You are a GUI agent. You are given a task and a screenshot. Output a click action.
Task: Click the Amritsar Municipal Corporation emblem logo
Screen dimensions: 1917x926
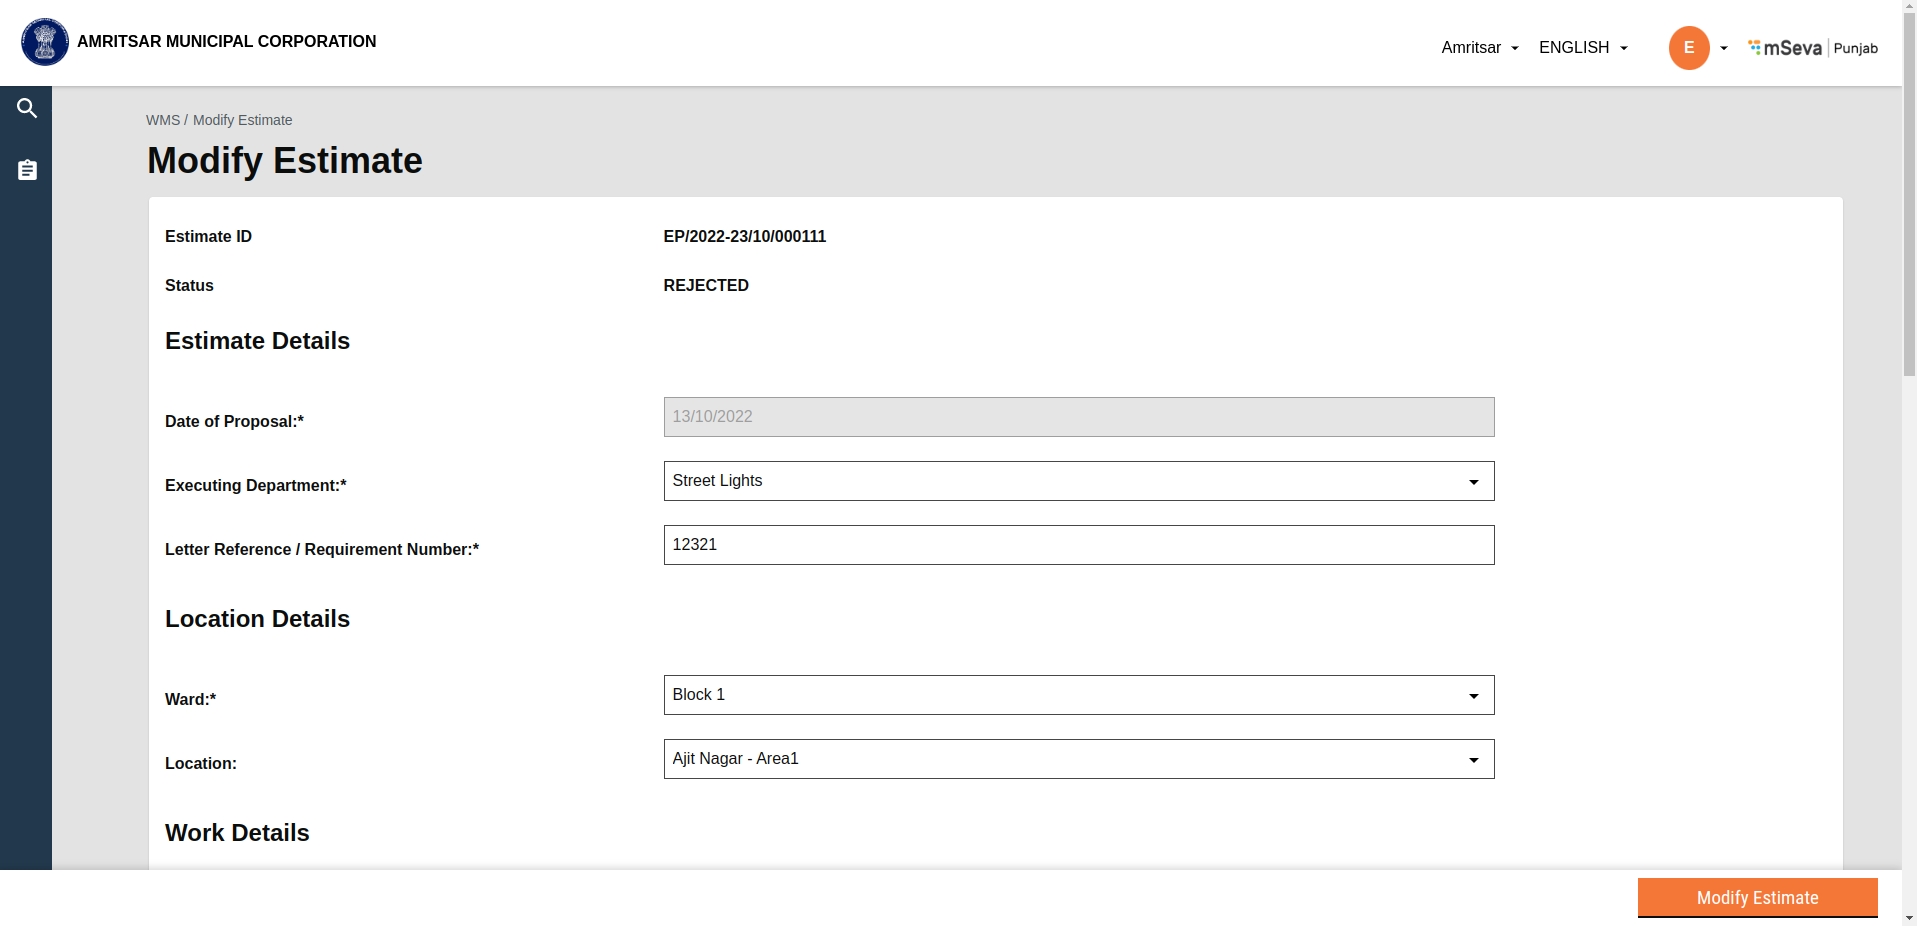click(x=45, y=42)
